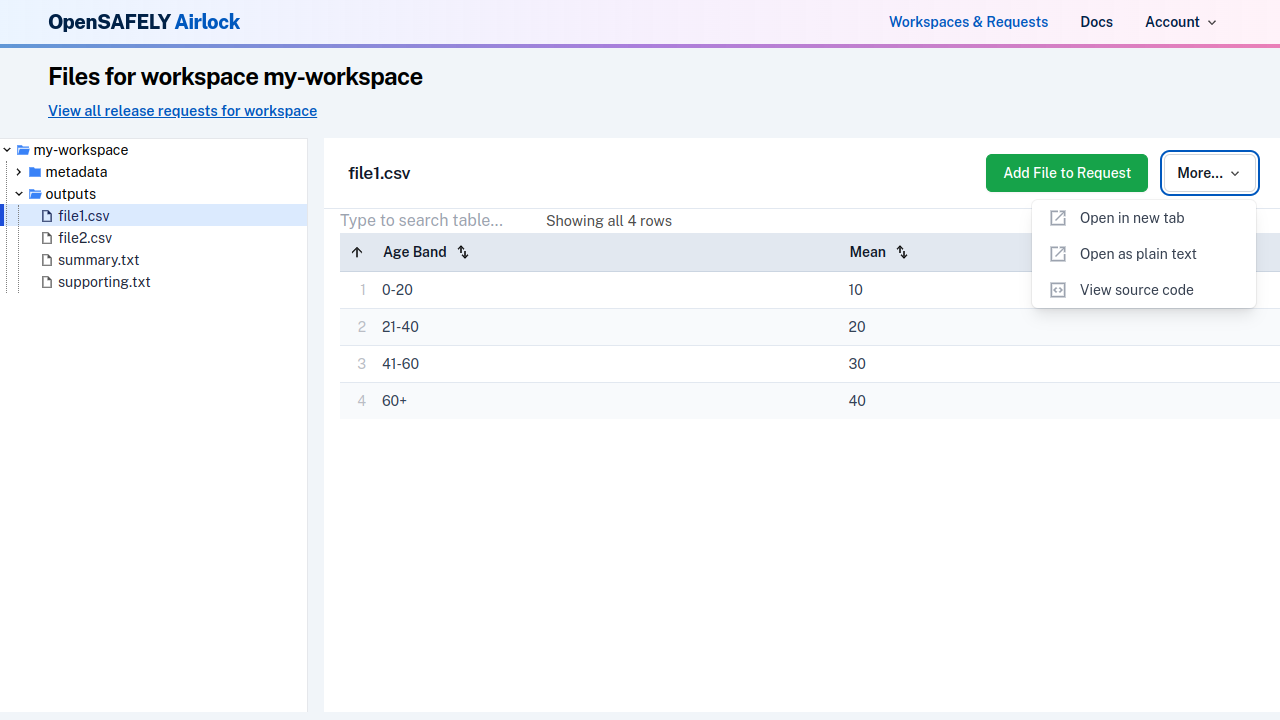The width and height of the screenshot is (1280, 720).
Task: Collapse the my-workspace tree root
Action: (7, 150)
